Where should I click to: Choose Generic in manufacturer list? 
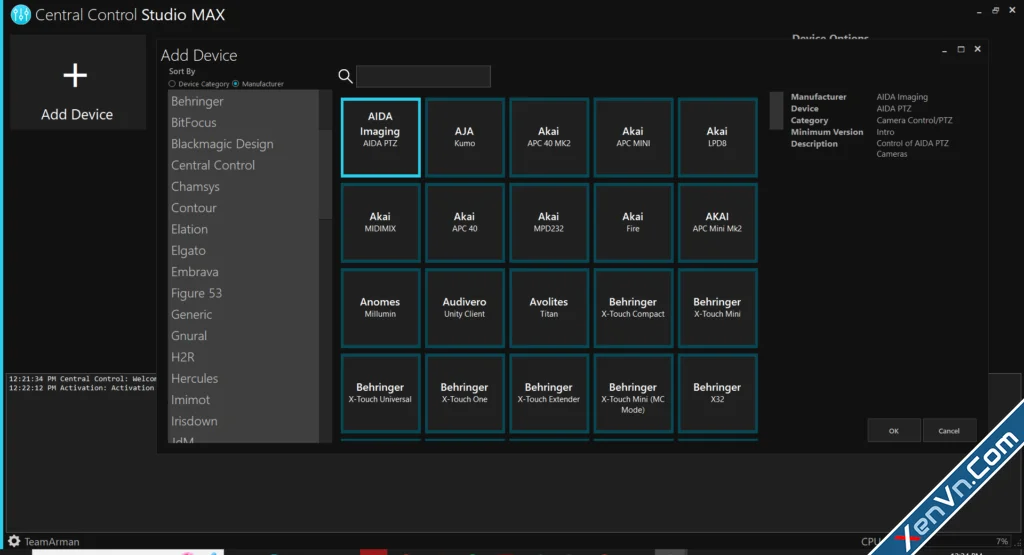tap(243, 315)
